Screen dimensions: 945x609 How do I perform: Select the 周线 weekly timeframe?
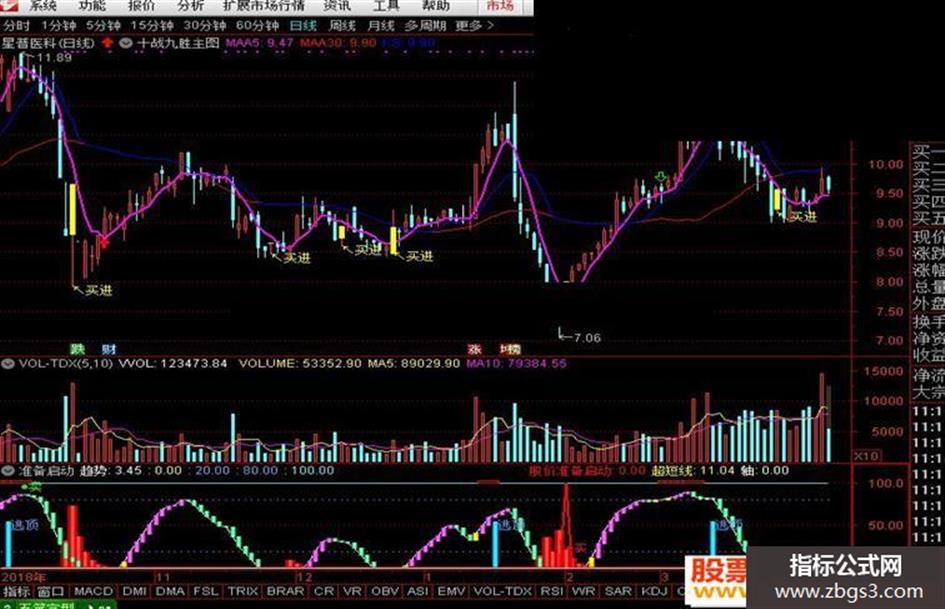pos(342,25)
